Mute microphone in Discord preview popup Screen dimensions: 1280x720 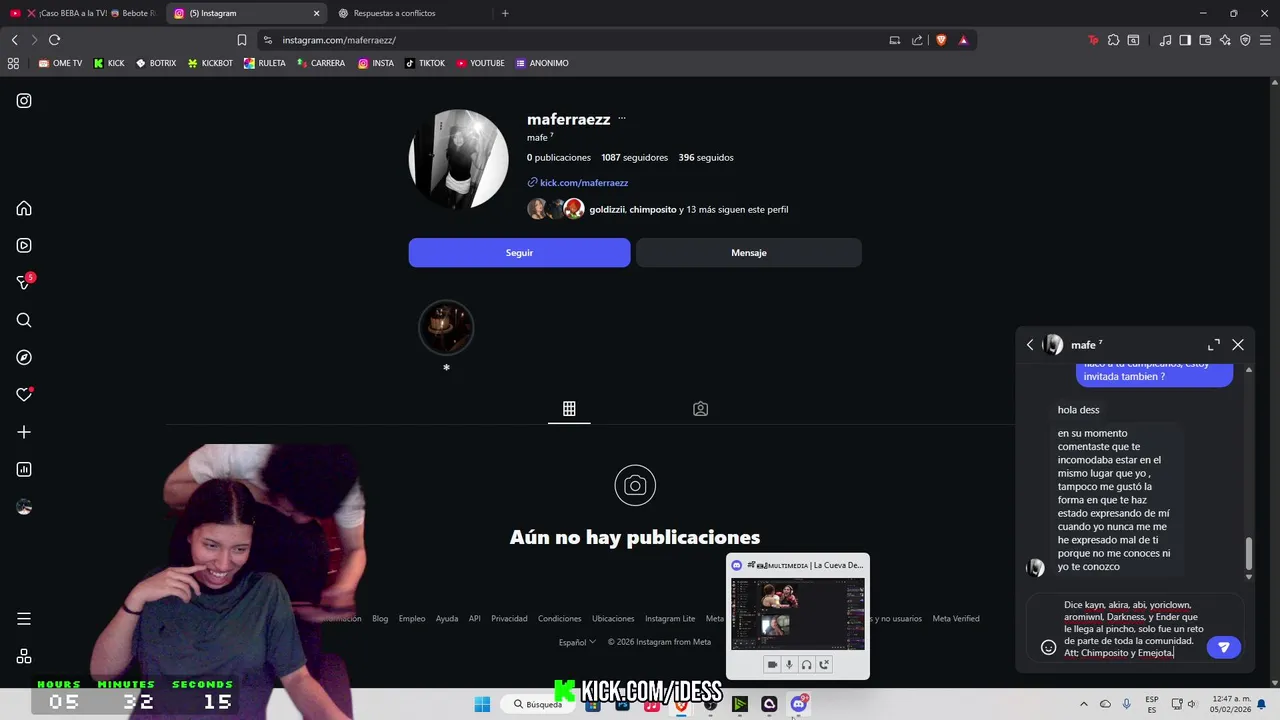click(x=789, y=664)
